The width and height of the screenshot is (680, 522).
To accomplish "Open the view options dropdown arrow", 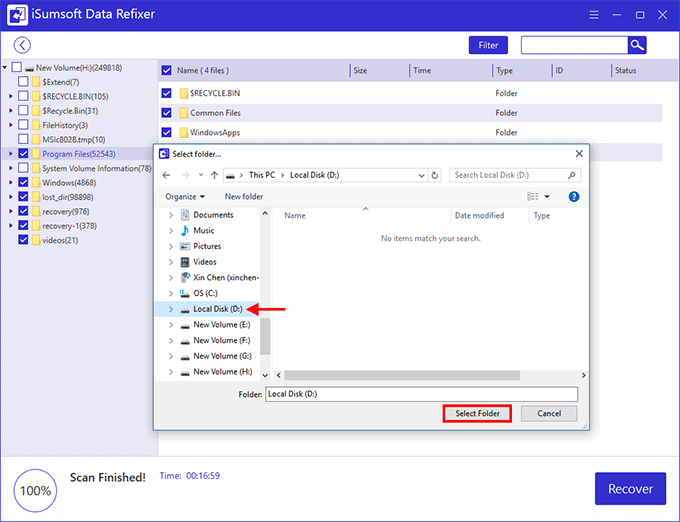I will (547, 197).
